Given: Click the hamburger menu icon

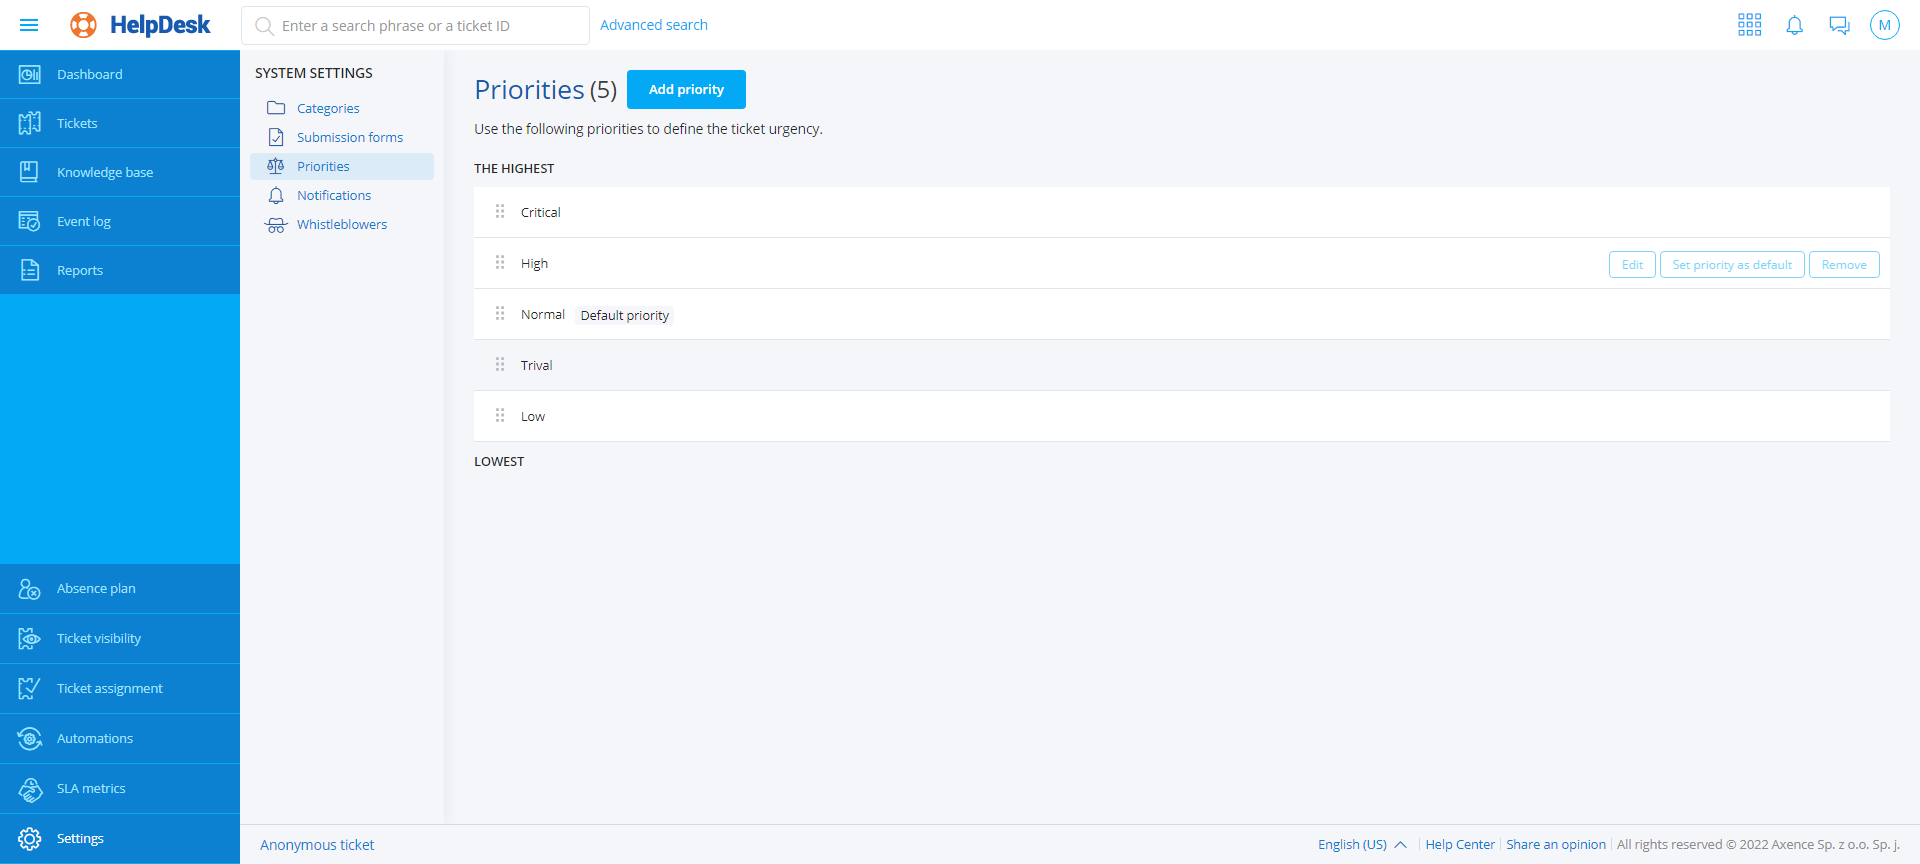Looking at the screenshot, I should (29, 25).
